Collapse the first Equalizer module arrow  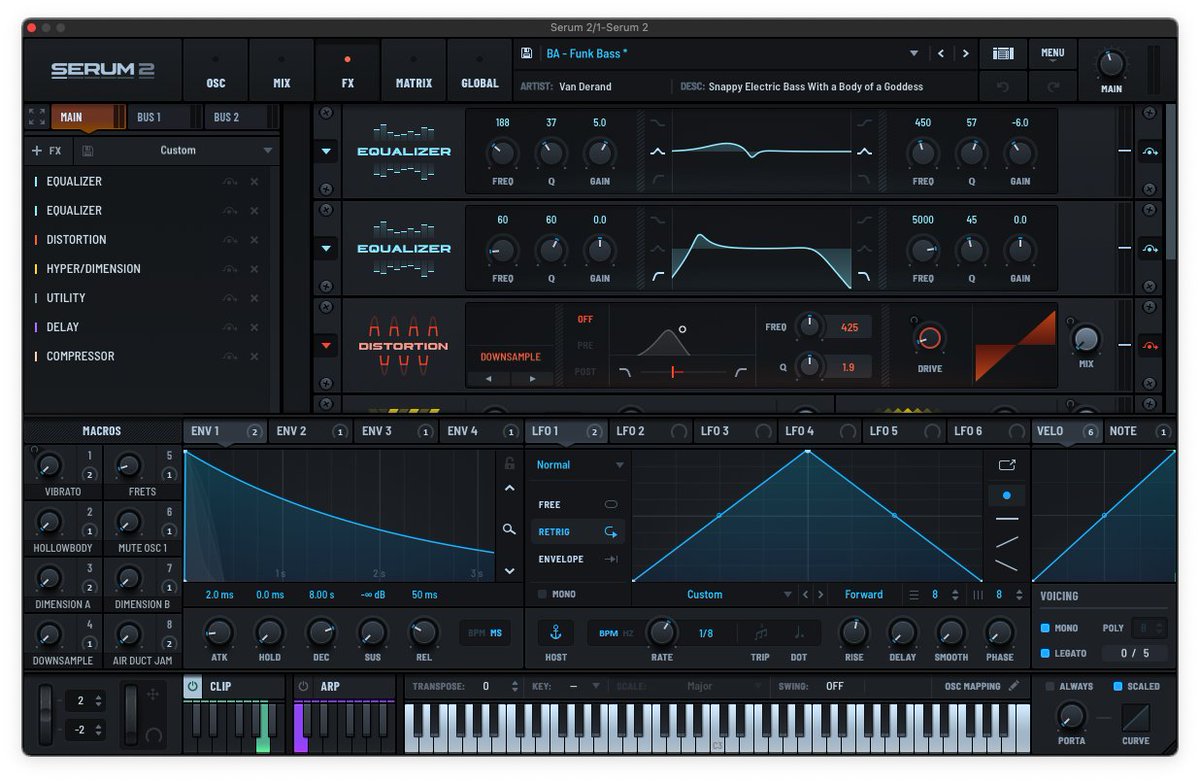point(326,151)
